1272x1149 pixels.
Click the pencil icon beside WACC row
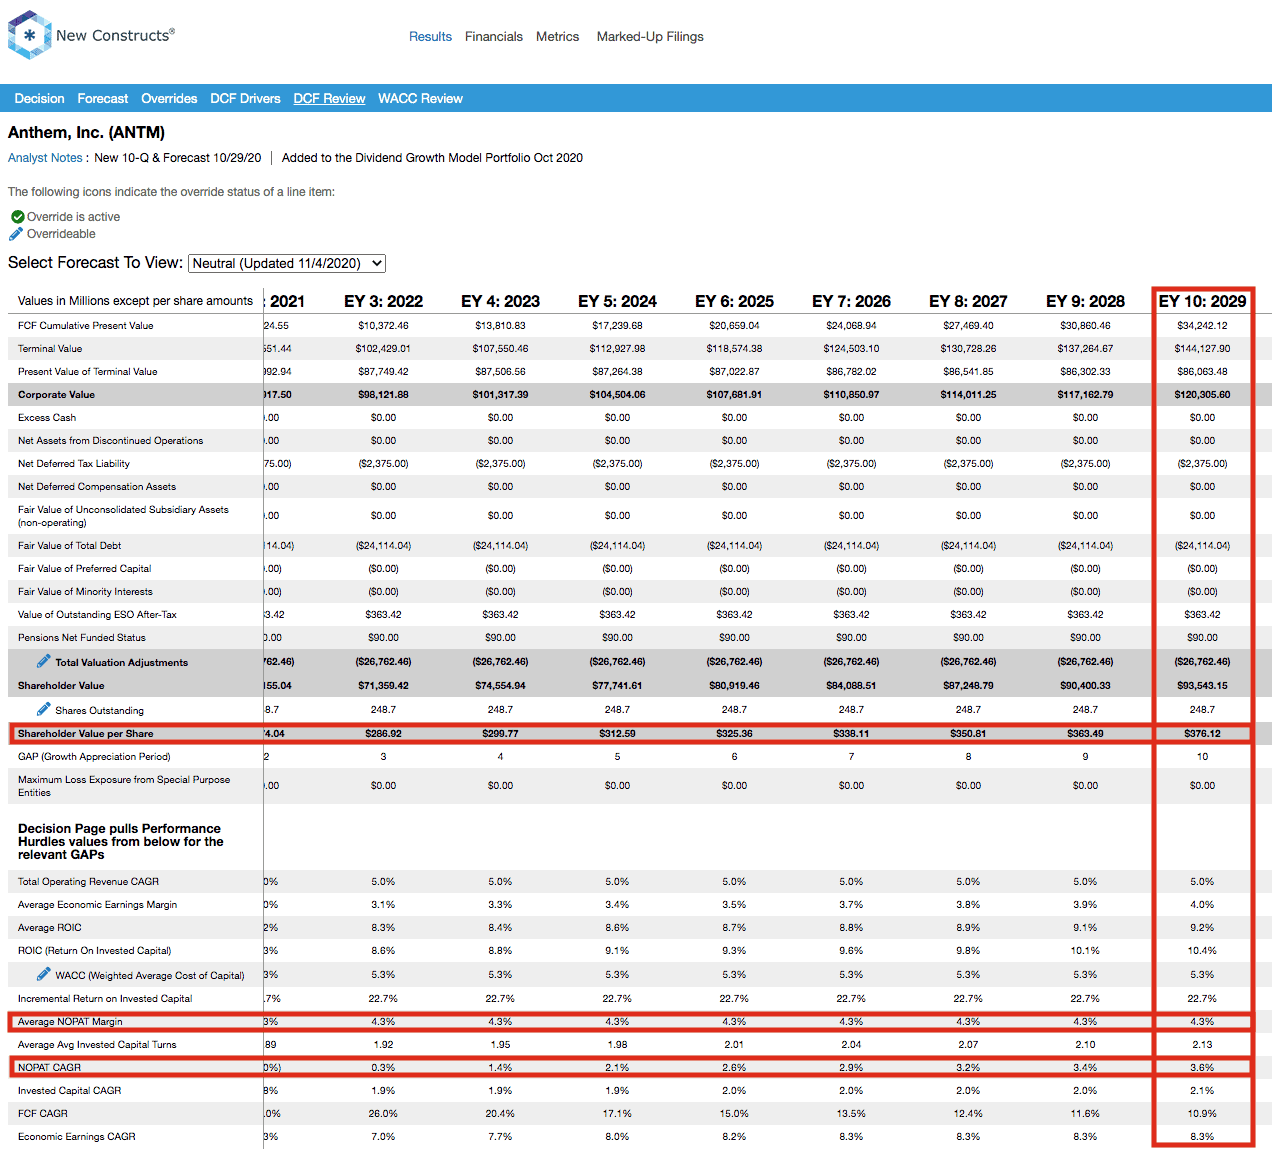click(x=44, y=974)
